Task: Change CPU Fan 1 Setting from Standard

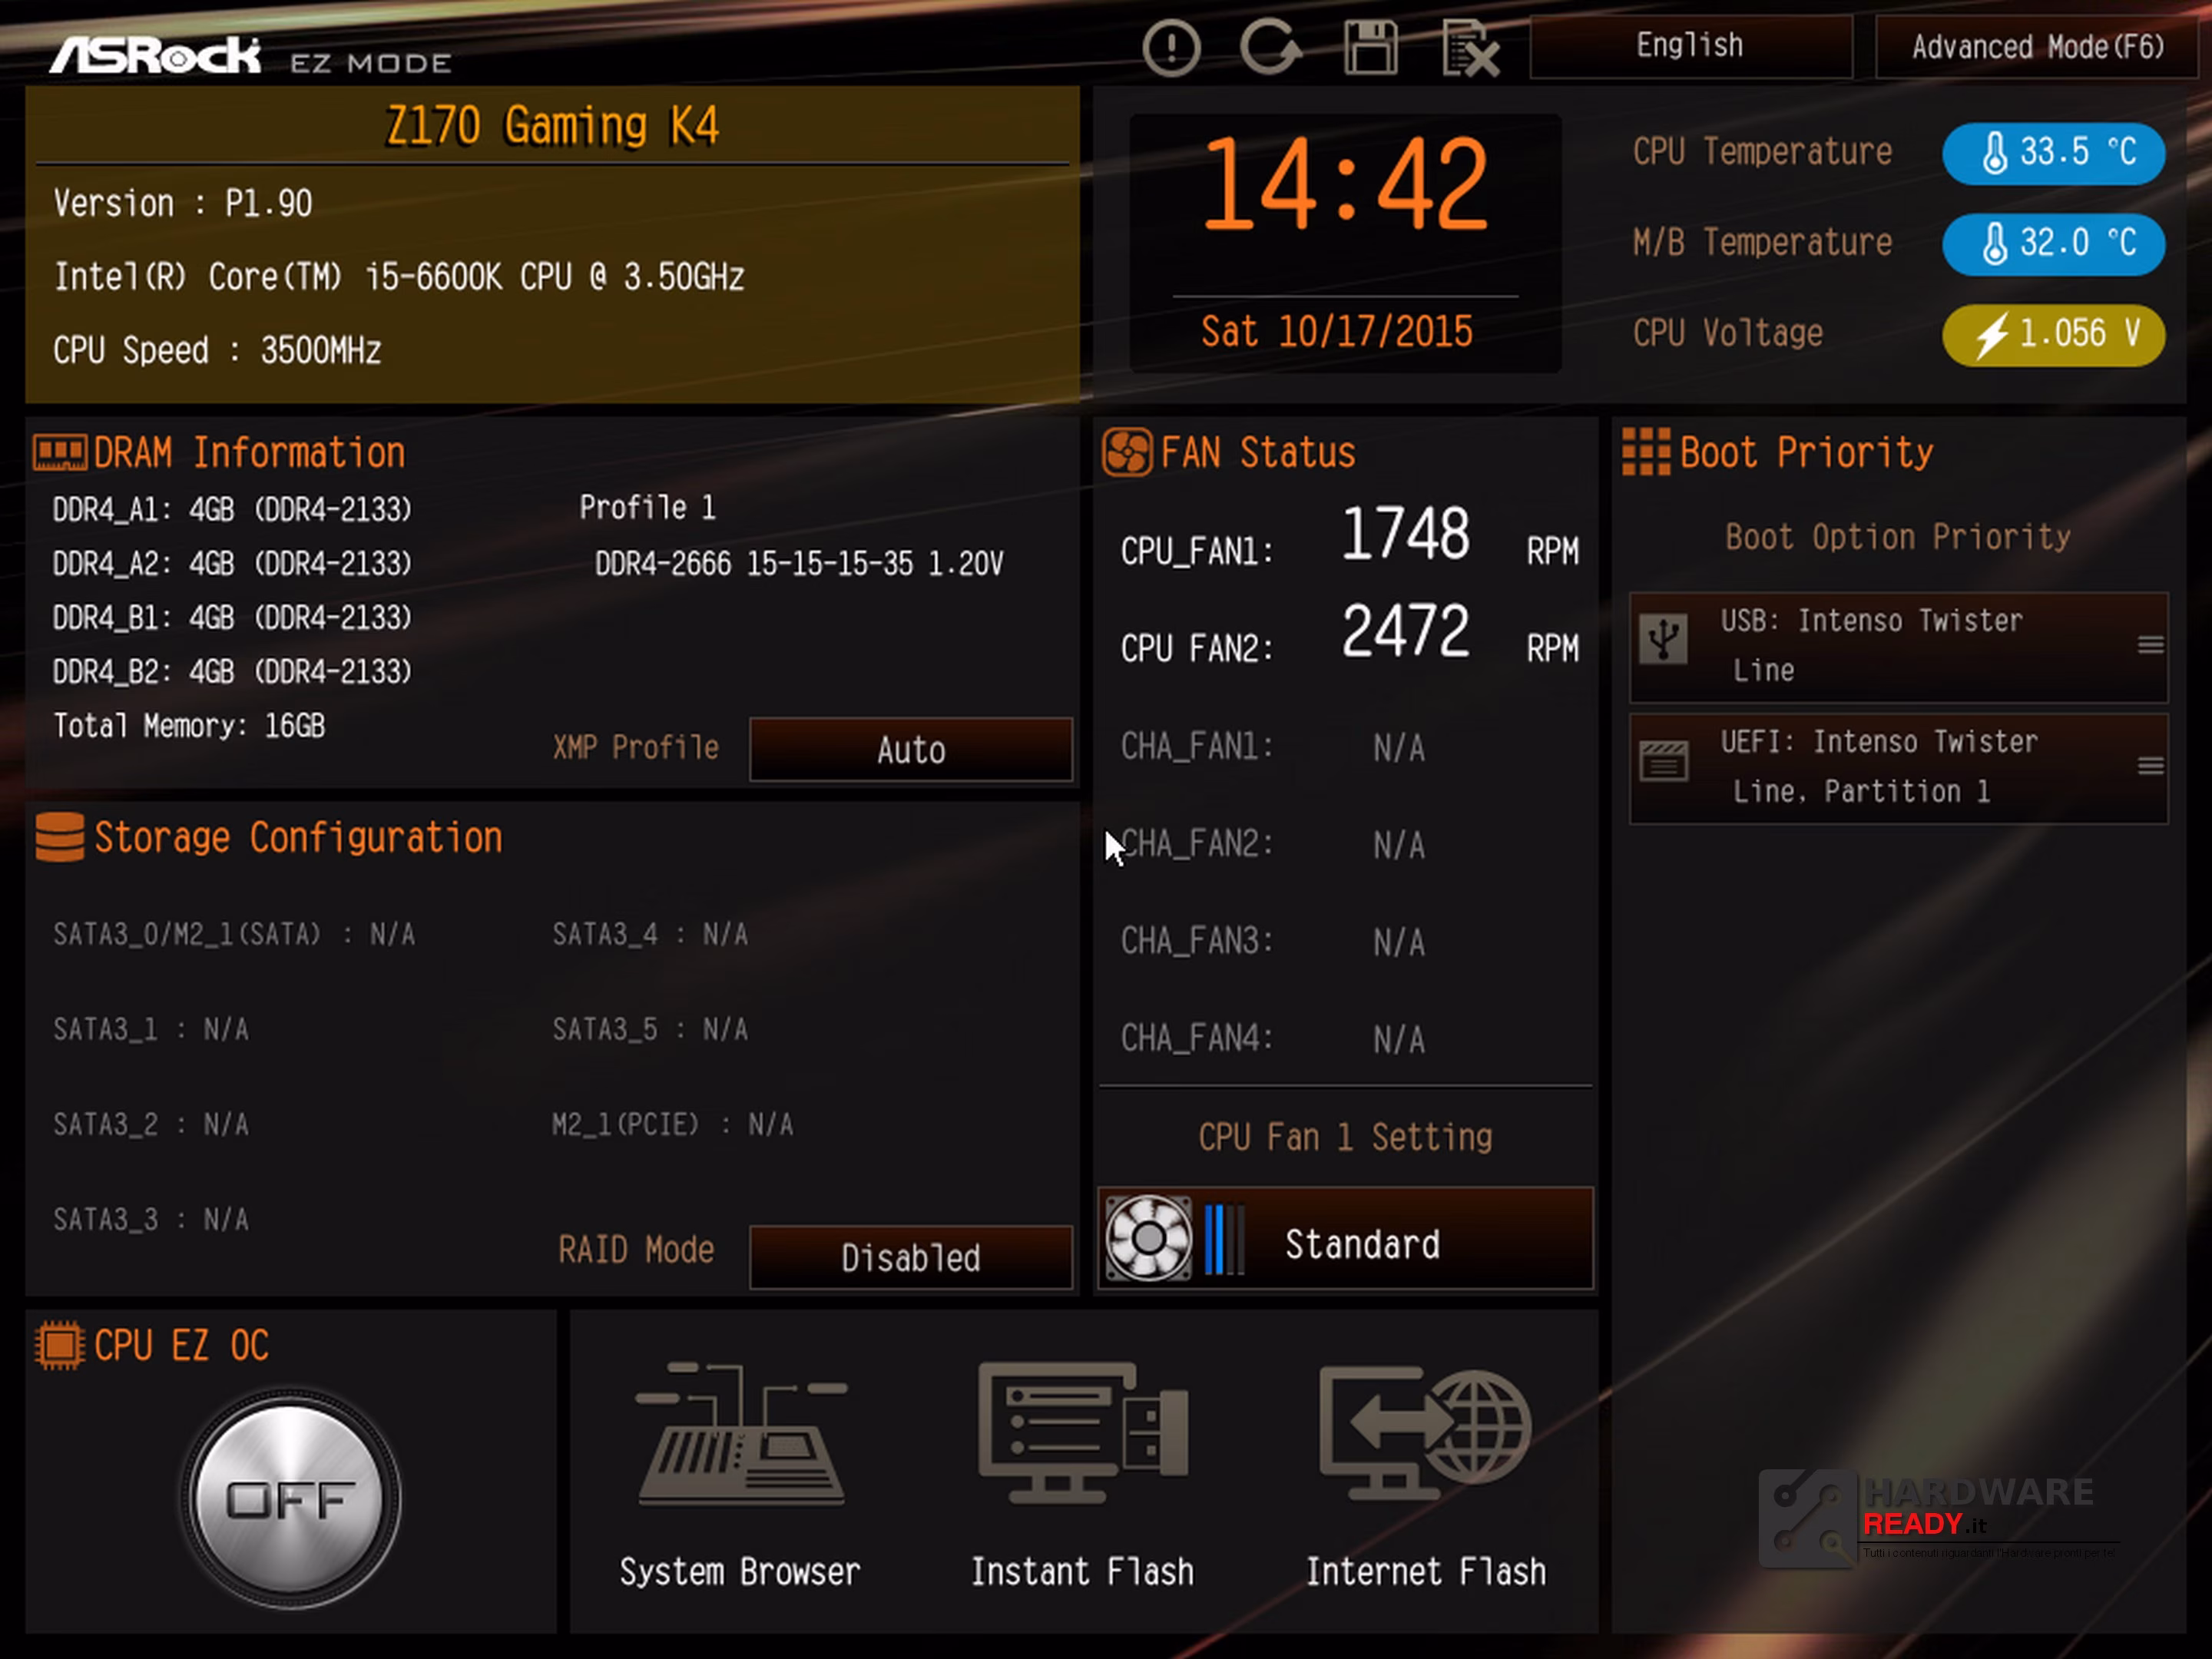Action: click(1345, 1238)
